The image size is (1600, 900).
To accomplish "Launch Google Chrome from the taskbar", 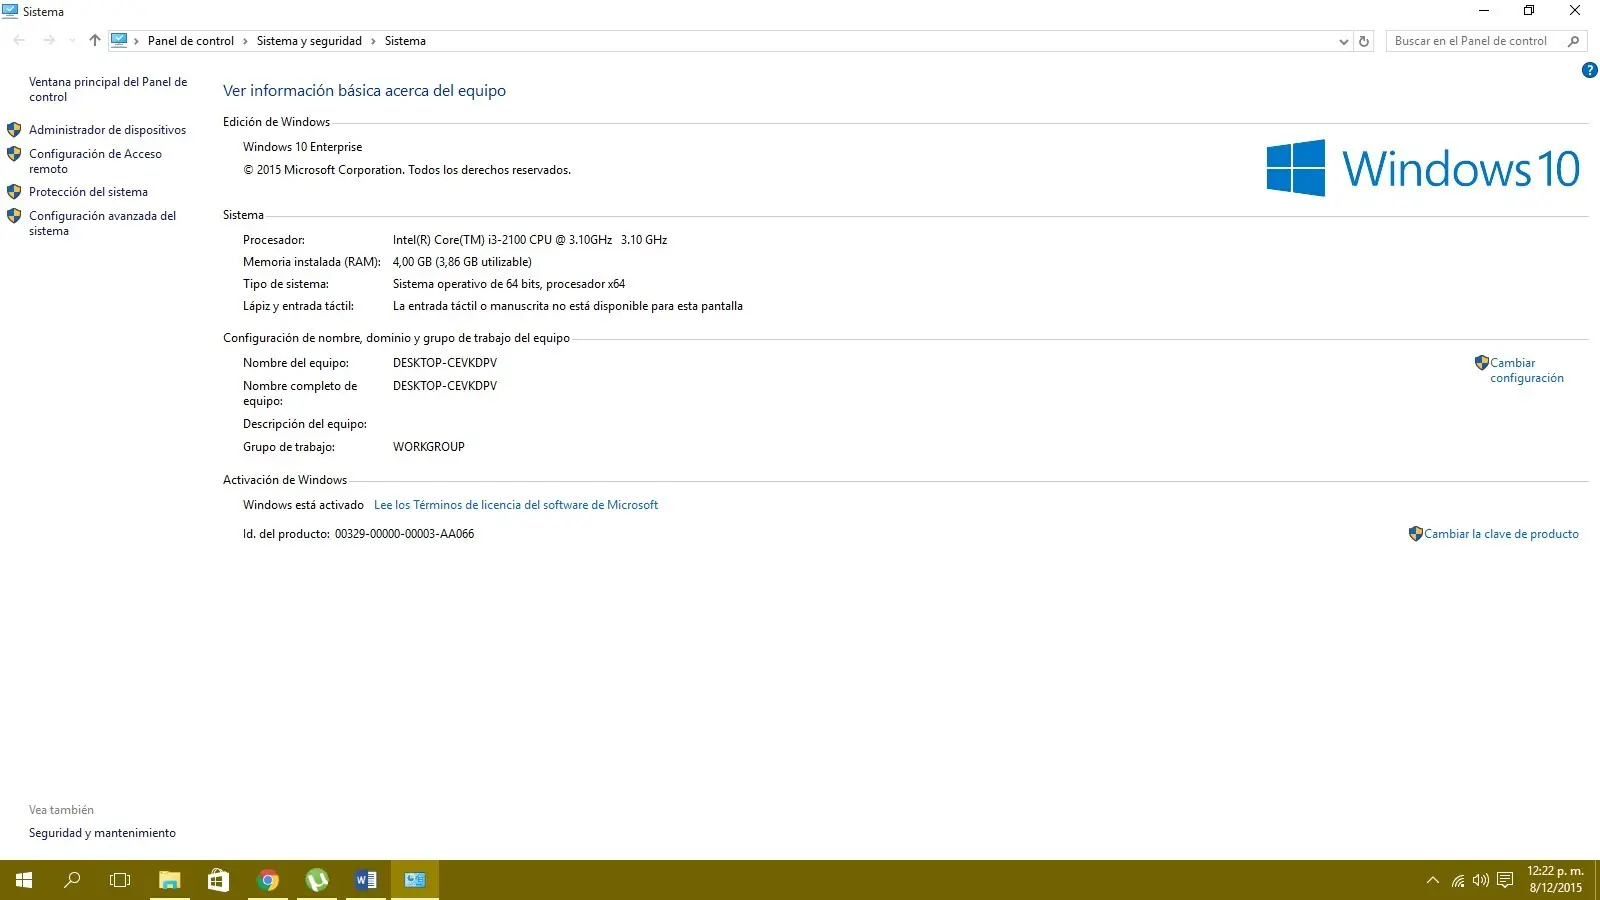I will coord(267,880).
